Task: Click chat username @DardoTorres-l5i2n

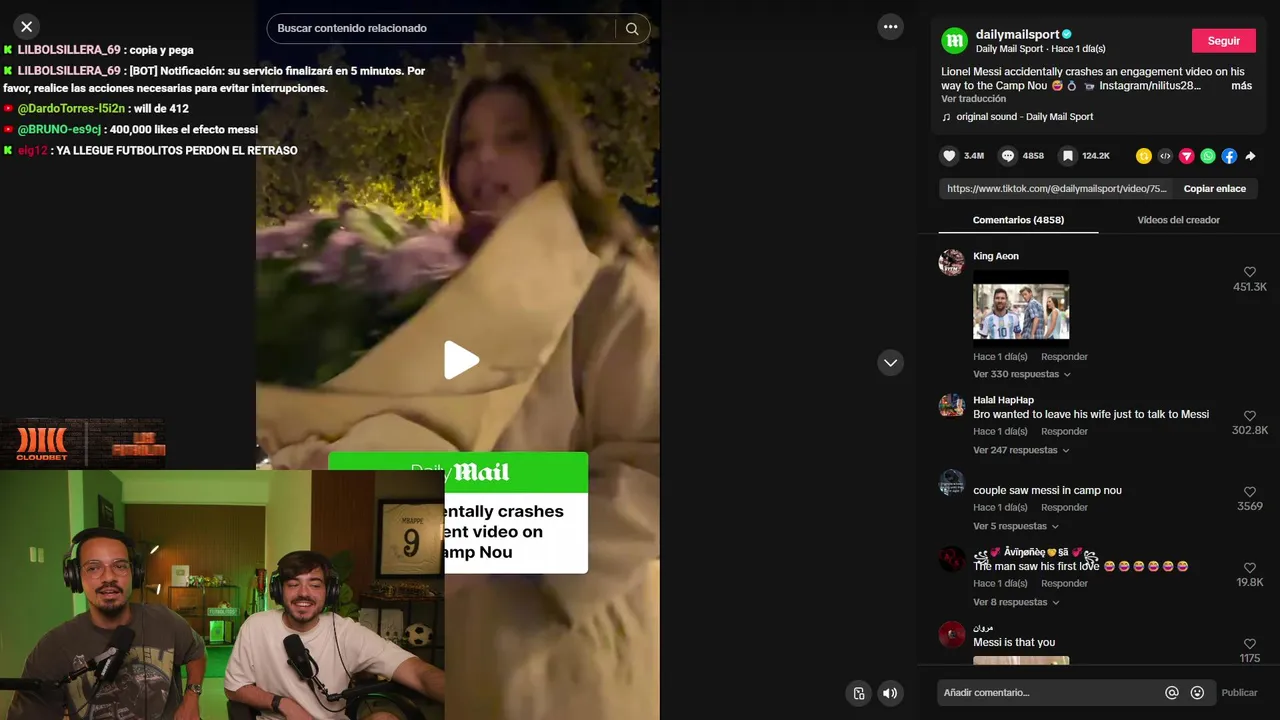Action: (71, 109)
